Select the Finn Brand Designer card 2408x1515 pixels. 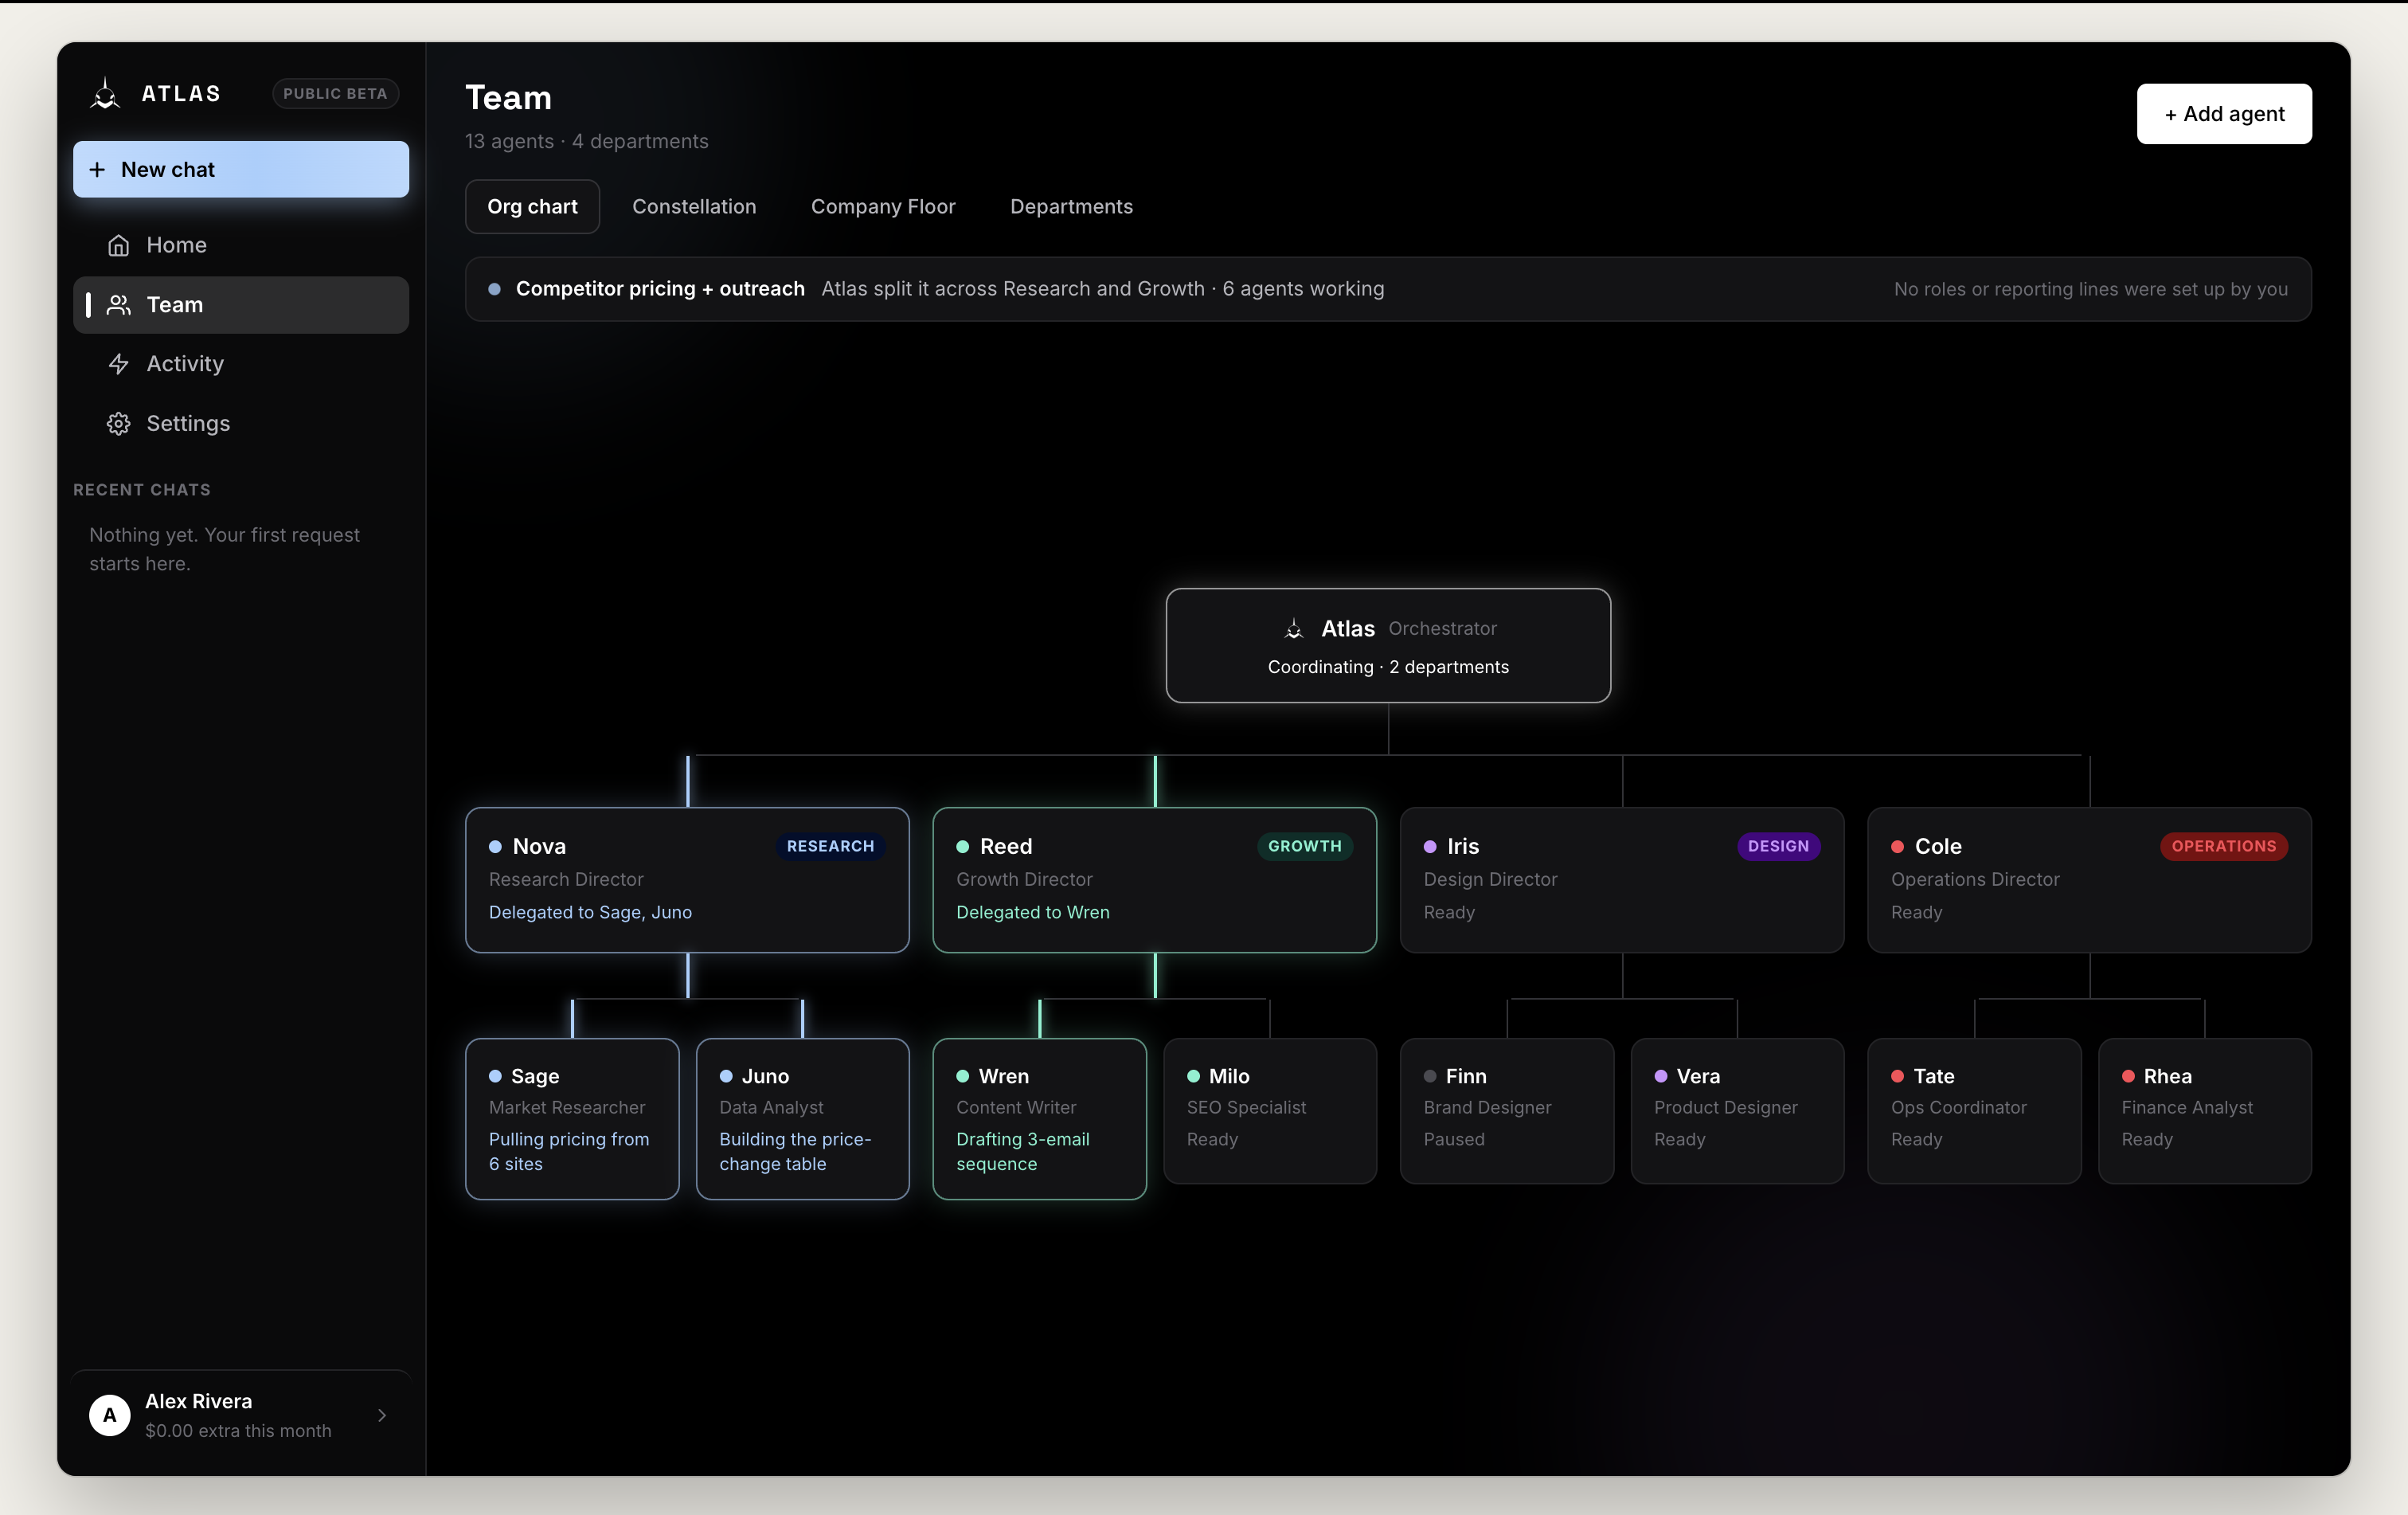(x=1507, y=1111)
